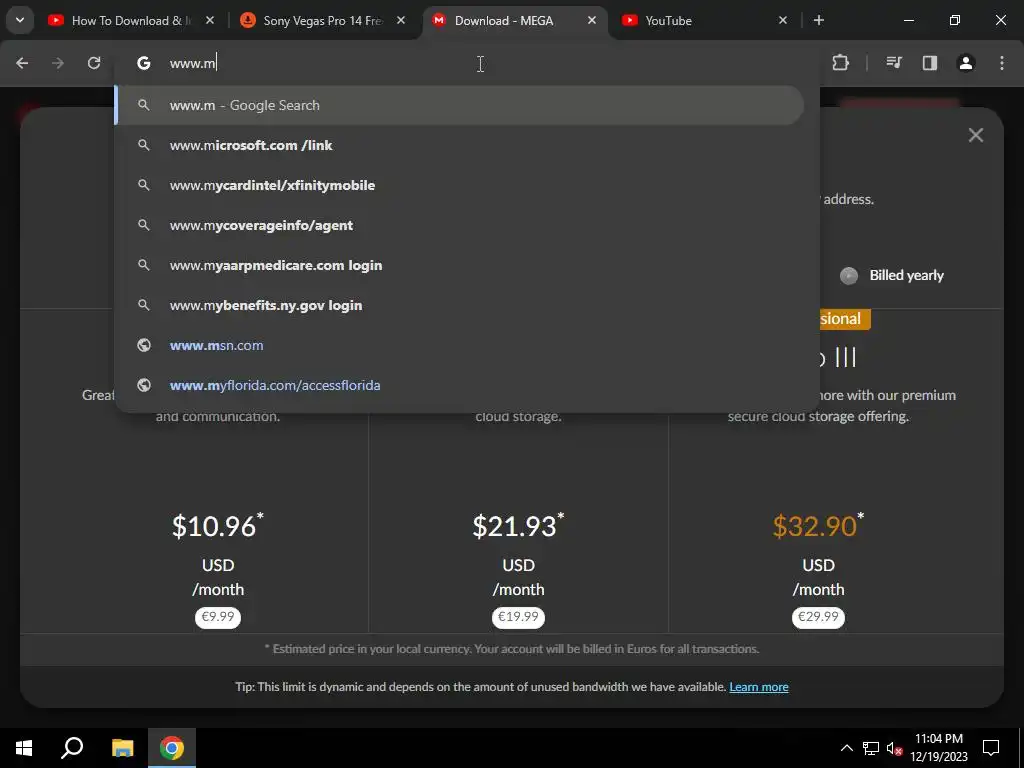Open File Explorer from the taskbar
This screenshot has width=1024, height=768.
tap(122, 748)
